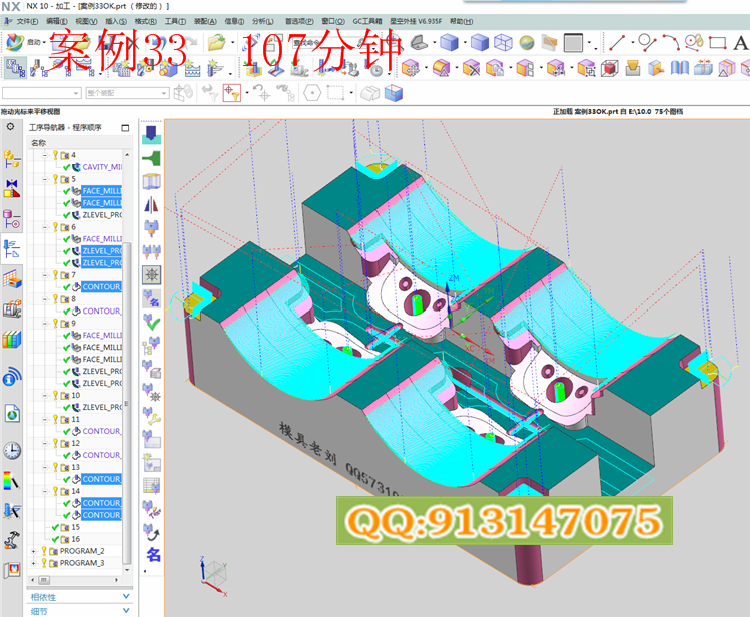
Task: Click the mirror triangles icon in vertical toolbar
Action: click(x=152, y=205)
